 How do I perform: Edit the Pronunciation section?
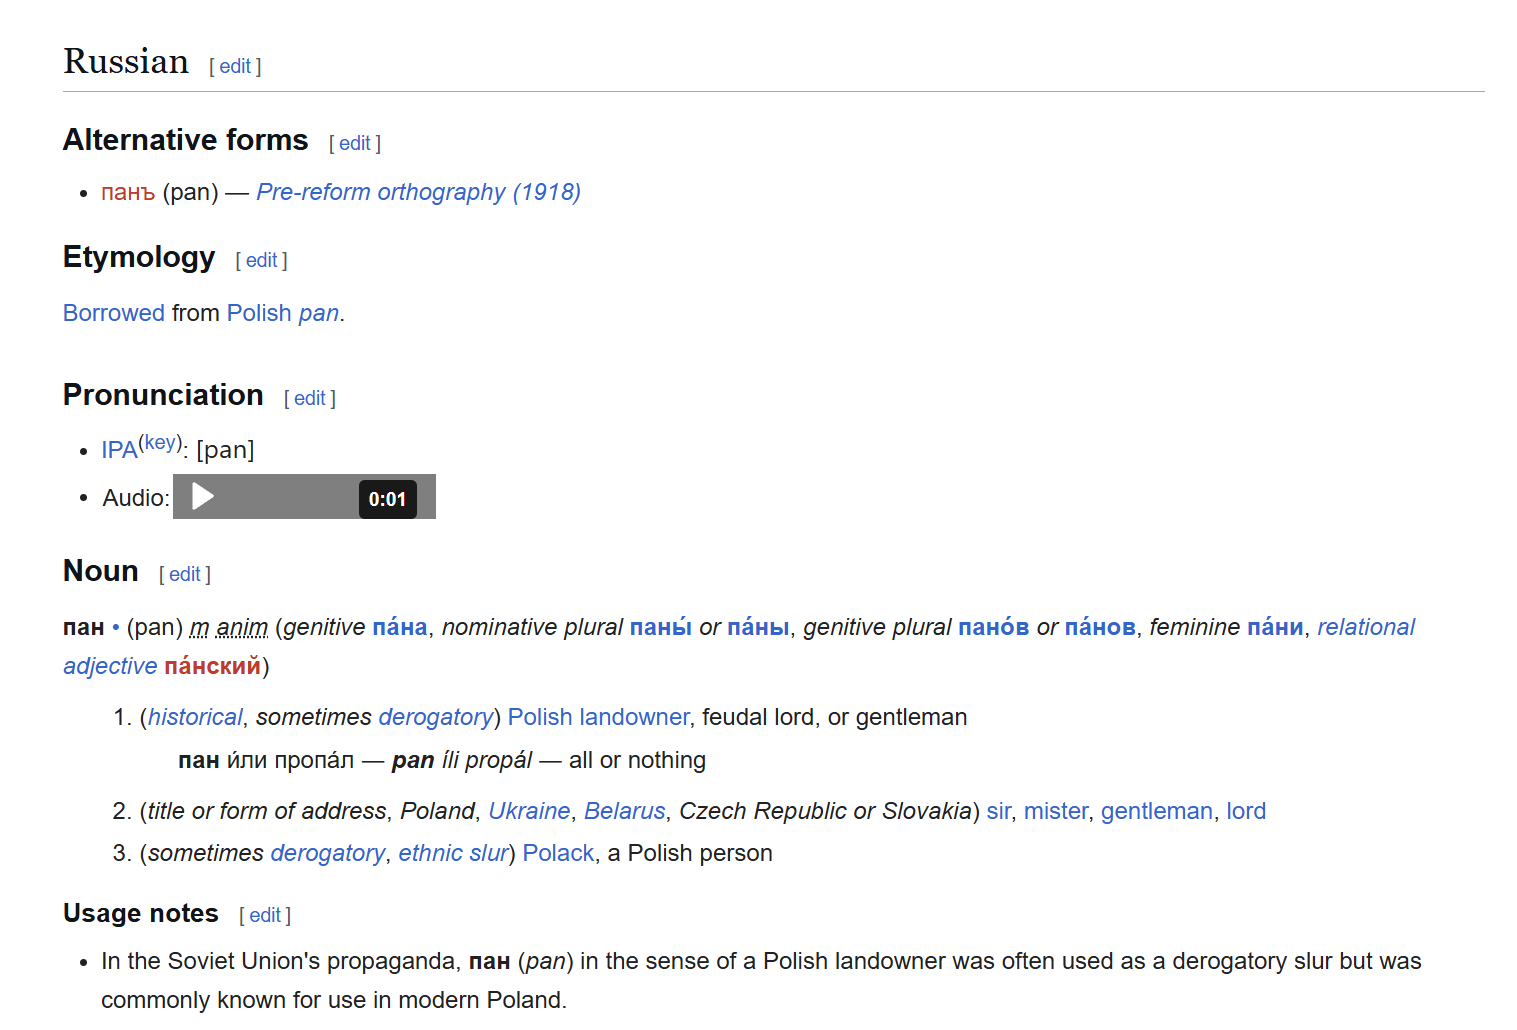point(310,398)
